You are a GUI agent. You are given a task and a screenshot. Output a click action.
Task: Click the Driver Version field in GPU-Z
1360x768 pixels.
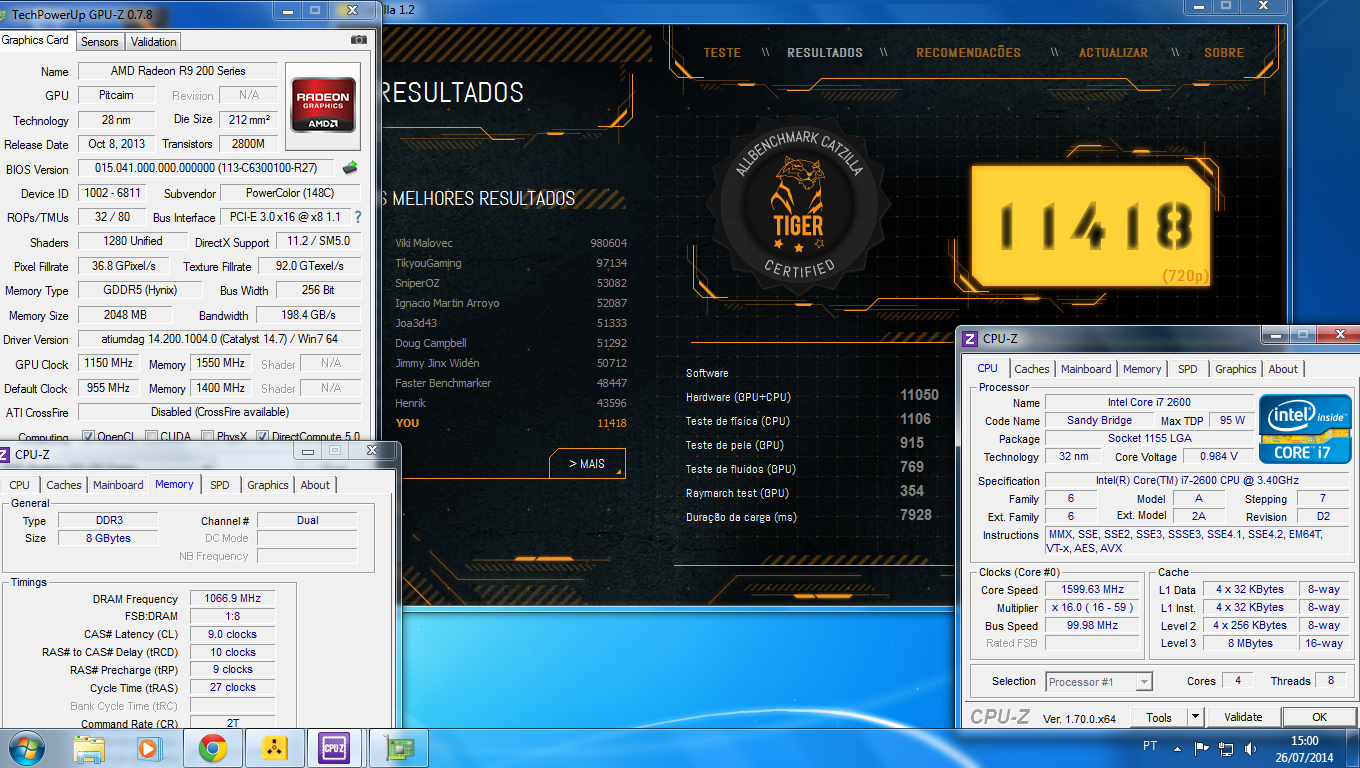tap(220, 339)
